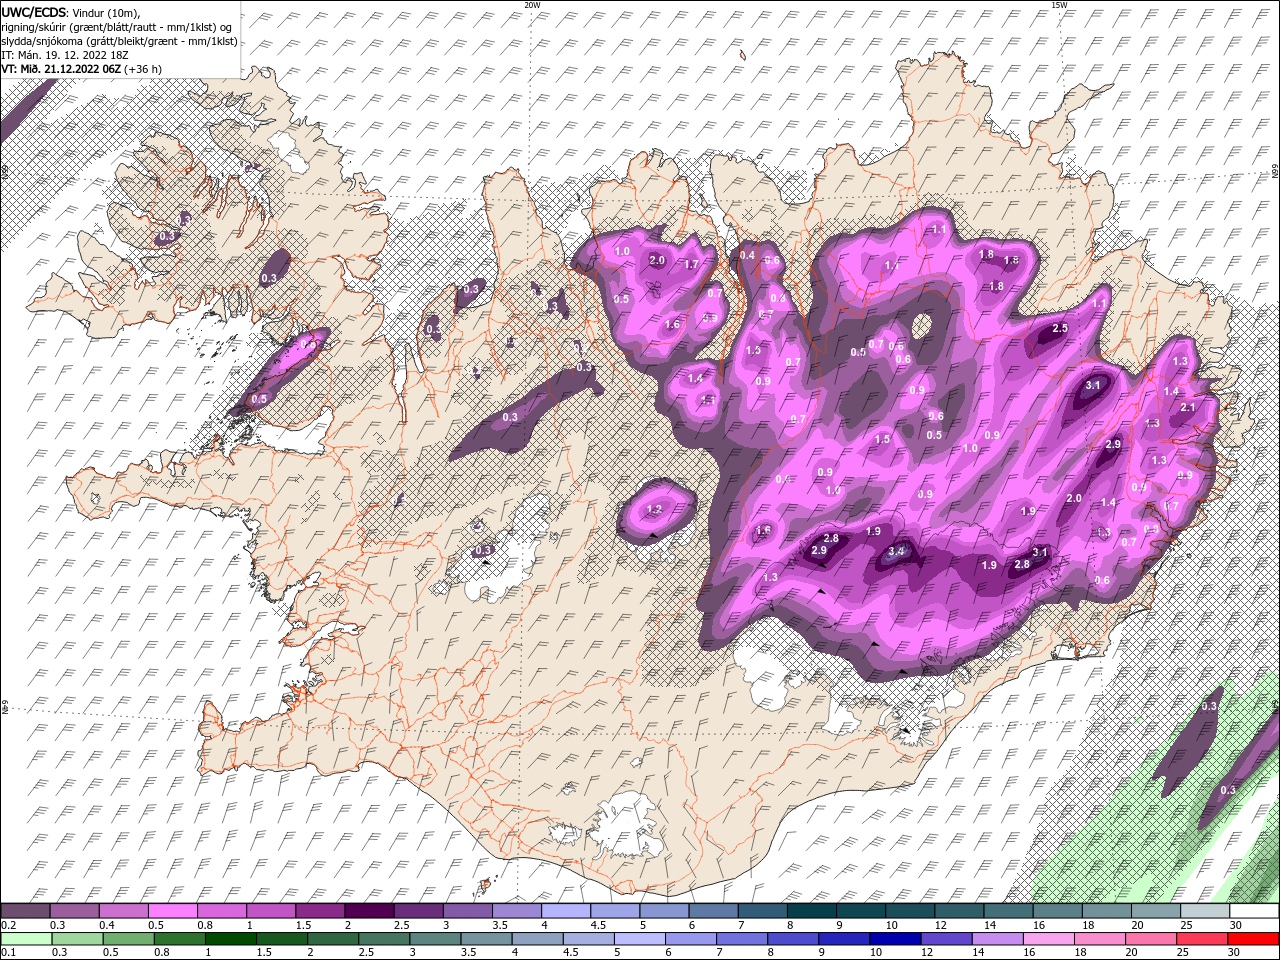
Task: Click the light grey swatch labeled 25 in snow legend
Action: 1204,911
